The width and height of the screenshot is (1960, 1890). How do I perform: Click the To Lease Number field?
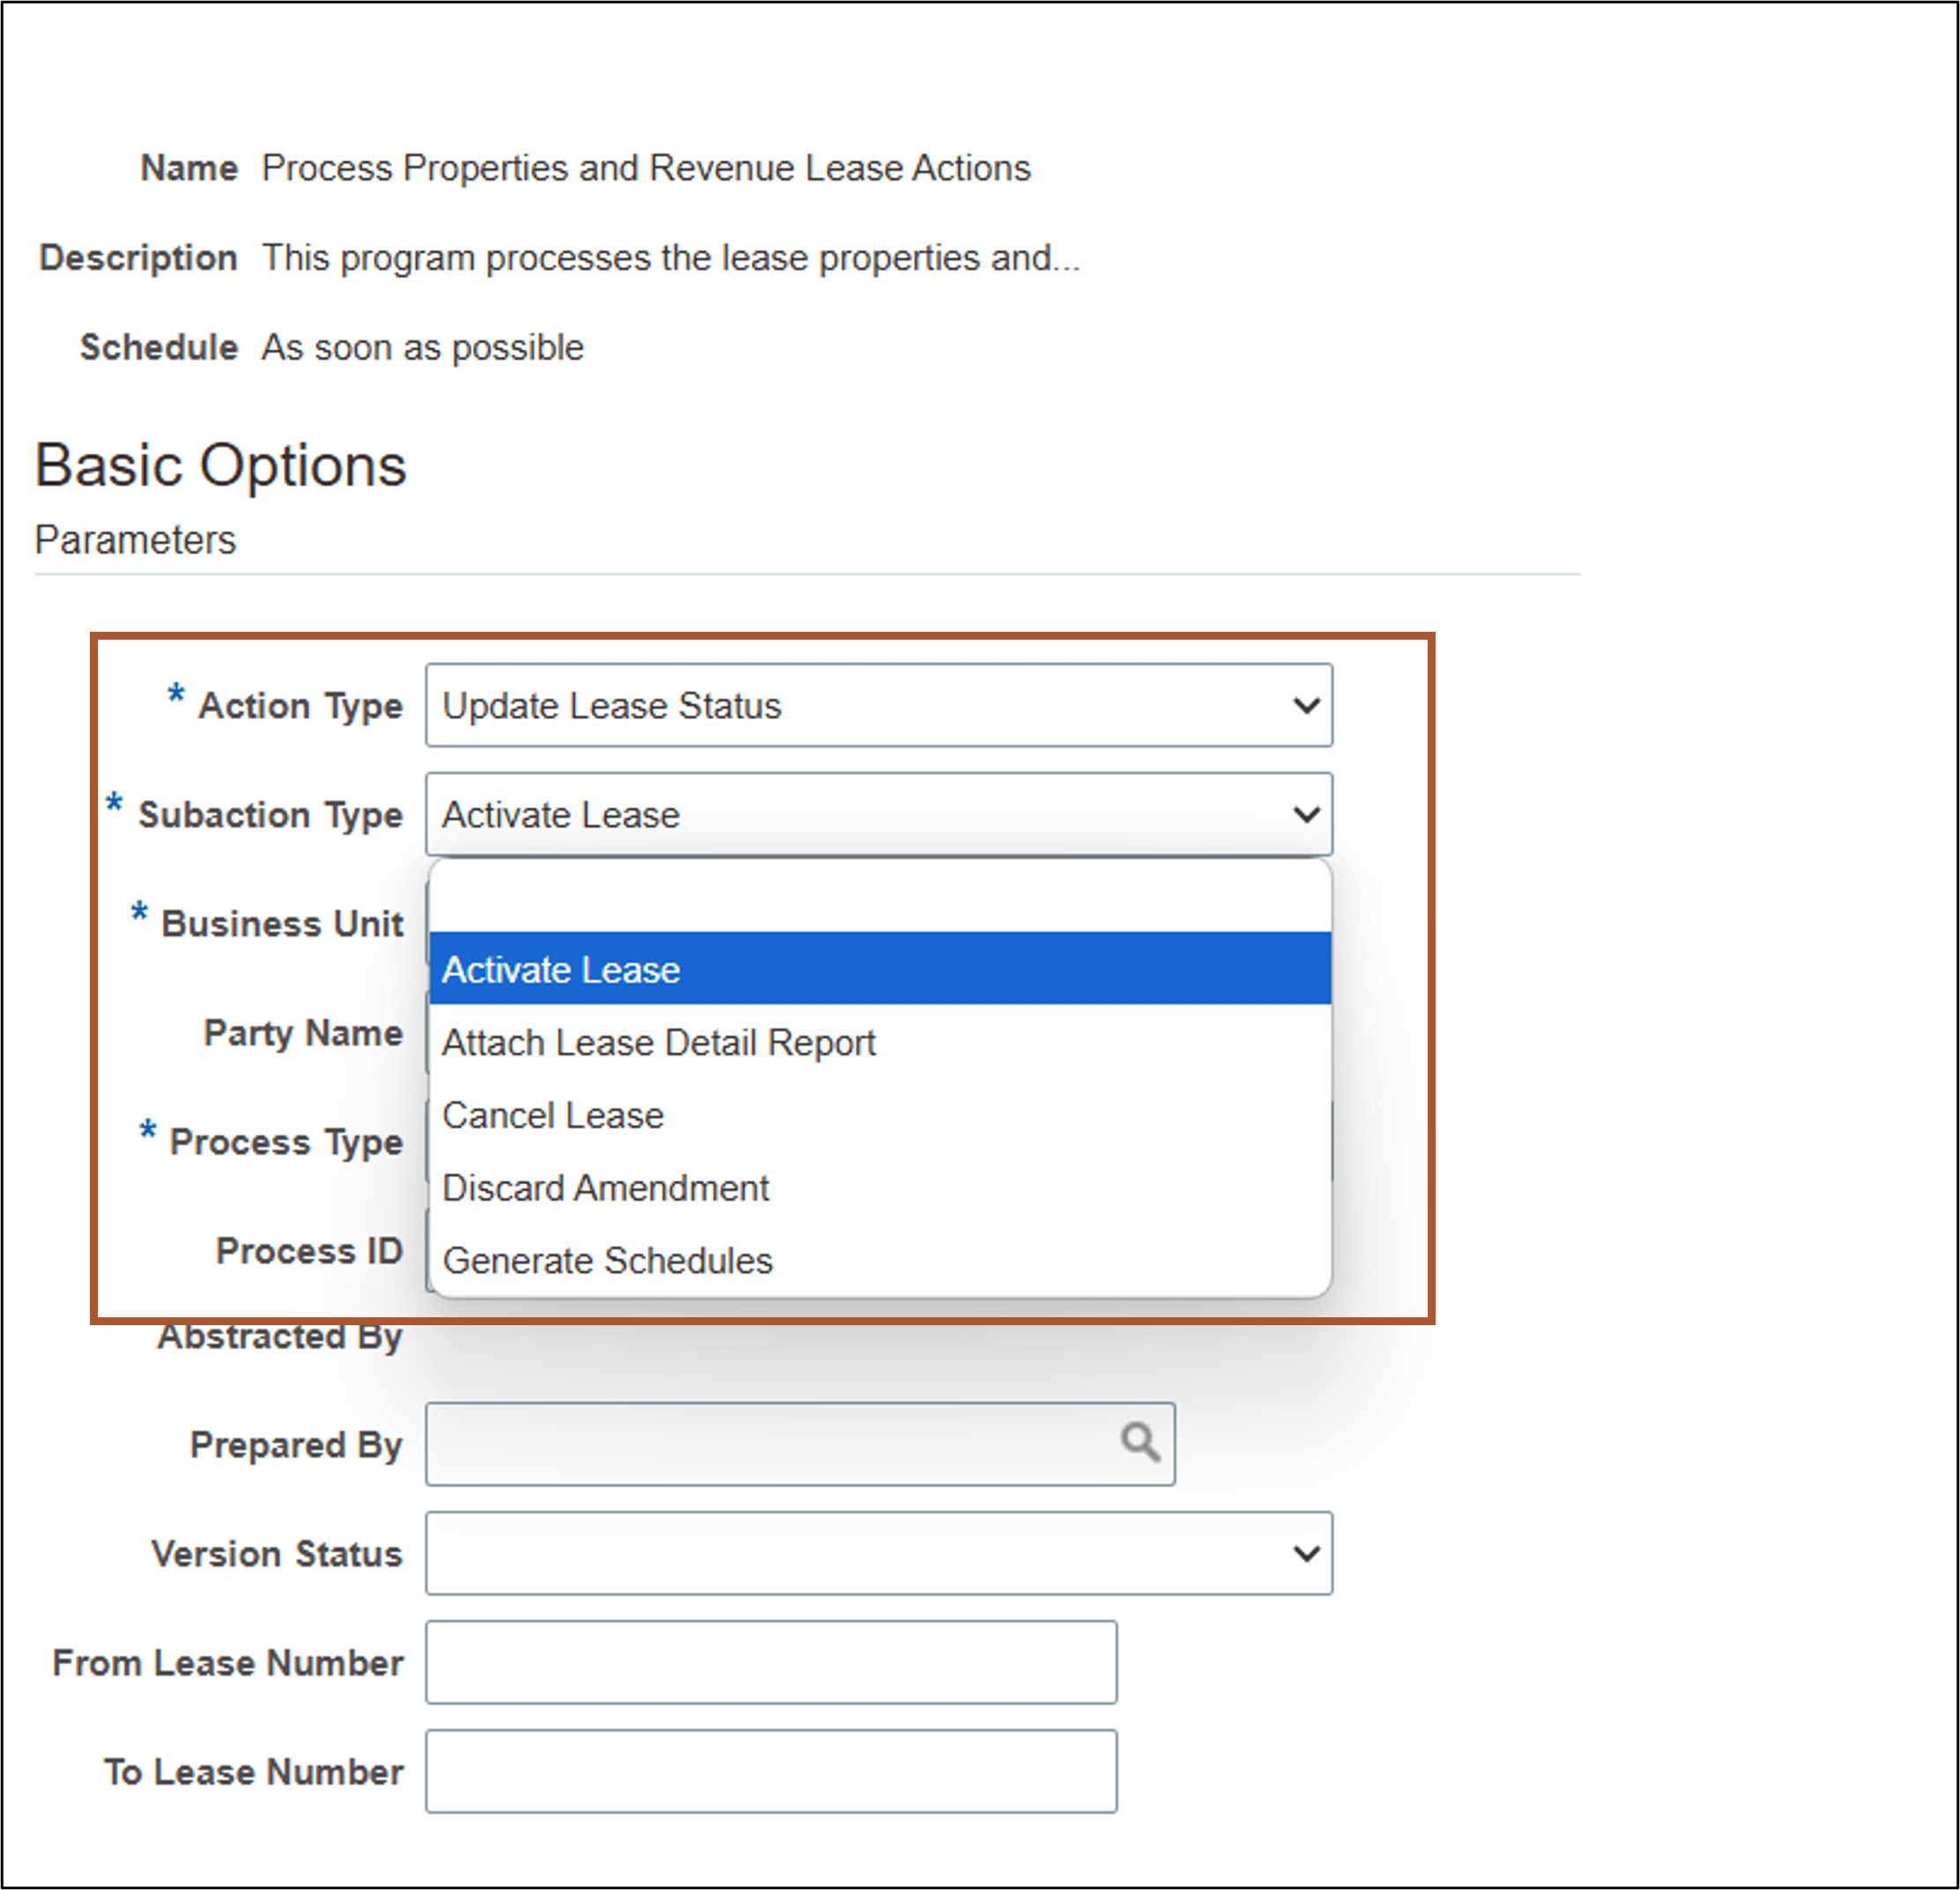point(770,1771)
